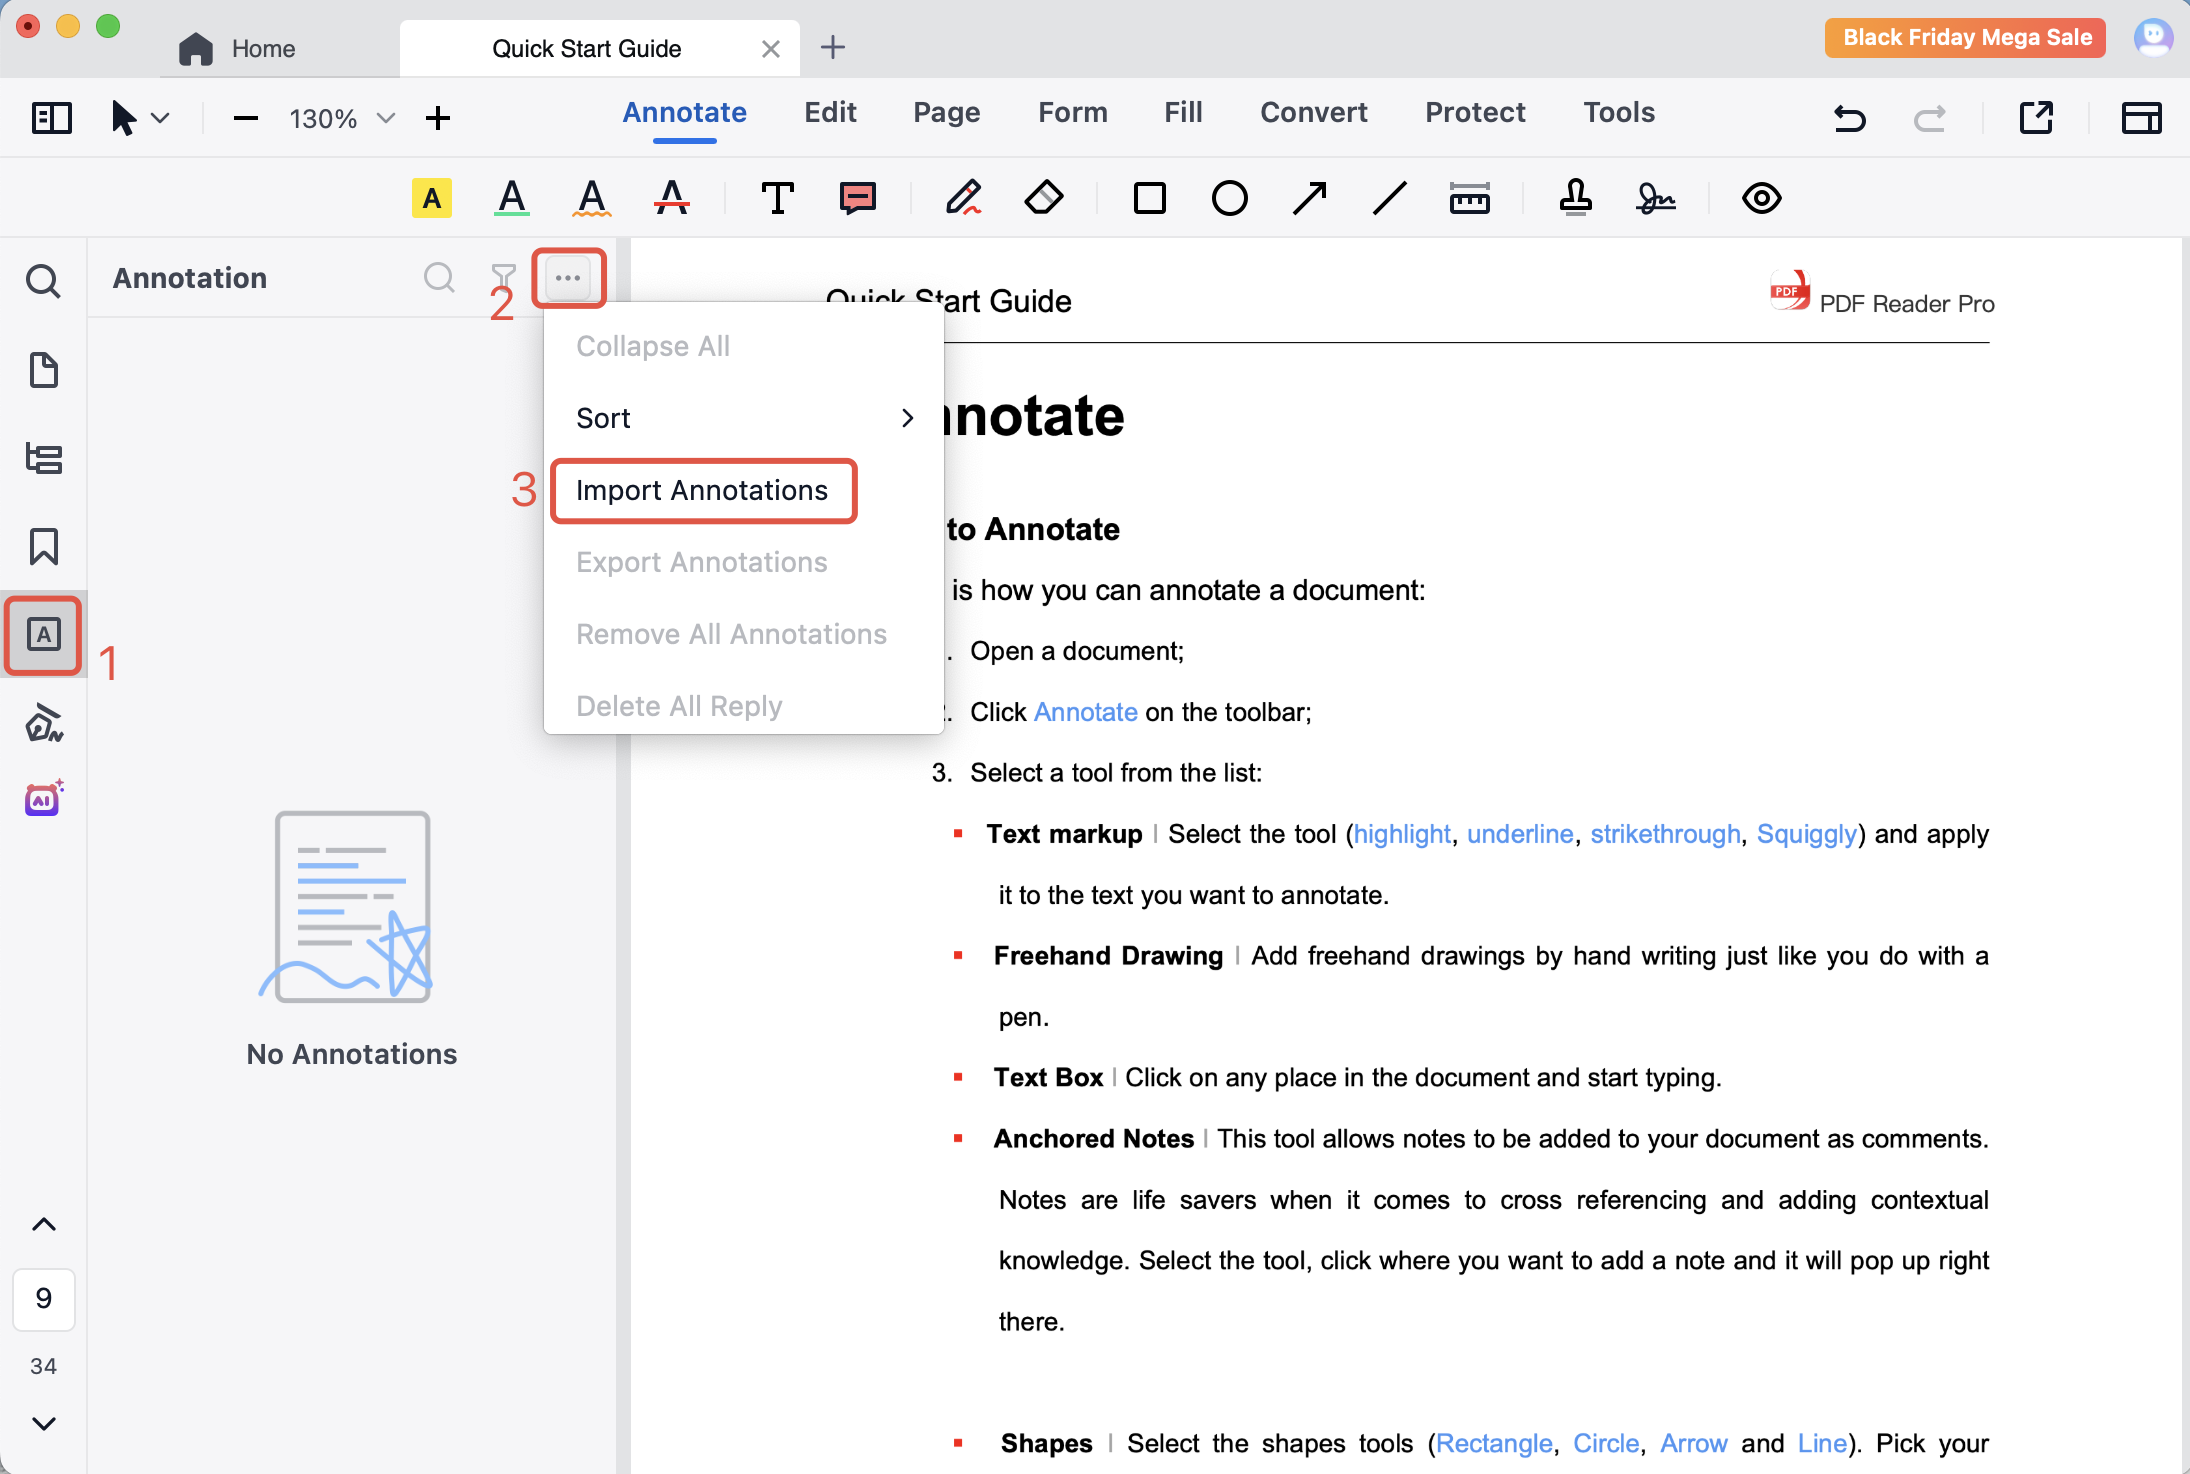Viewport: 2190px width, 1474px height.
Task: Toggle the left sidebar panel button
Action: [52, 118]
